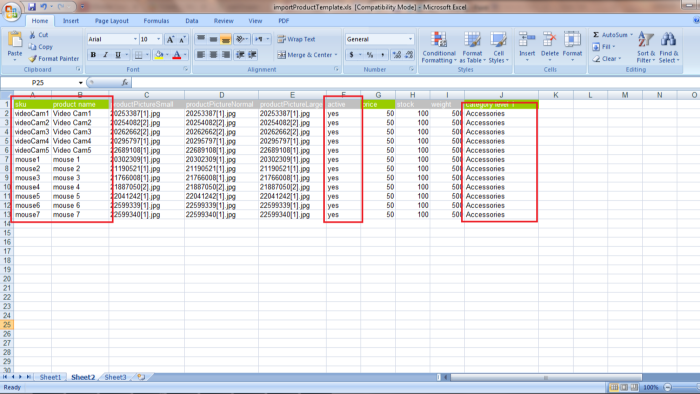Select cell containing videoCam1

pos(32,113)
